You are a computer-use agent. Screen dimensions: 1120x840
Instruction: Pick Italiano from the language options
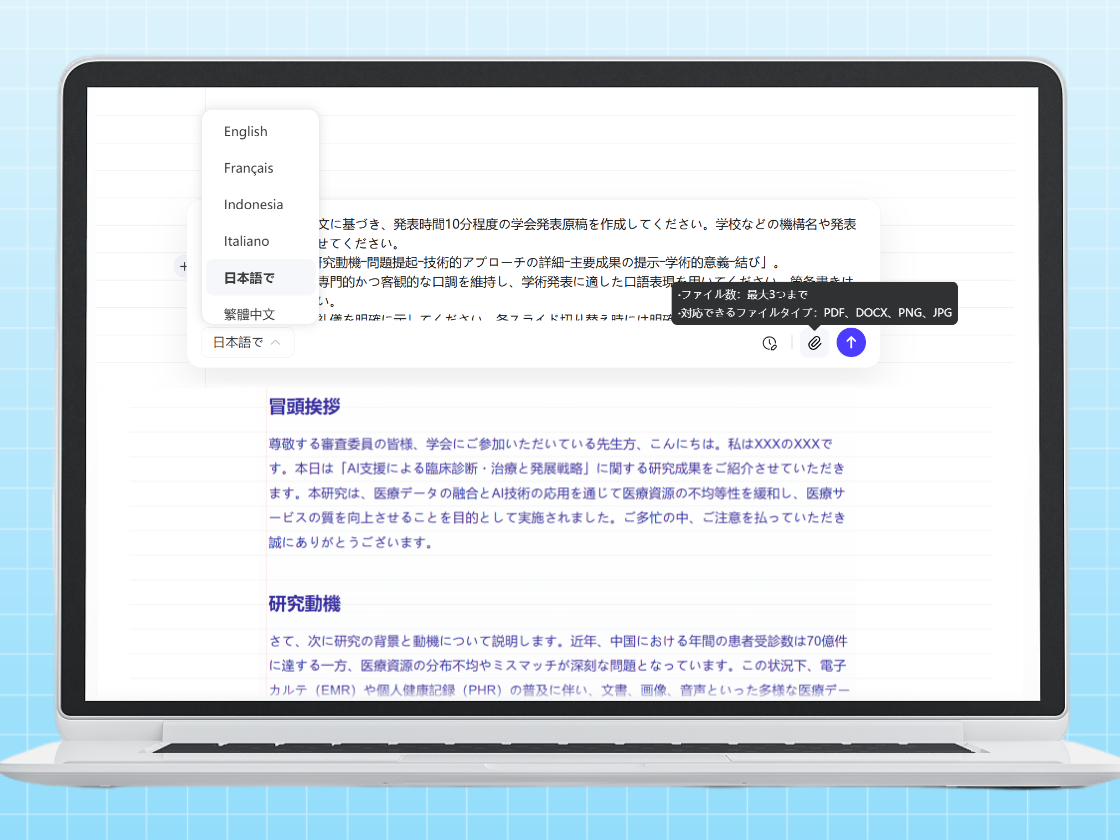[x=246, y=240]
